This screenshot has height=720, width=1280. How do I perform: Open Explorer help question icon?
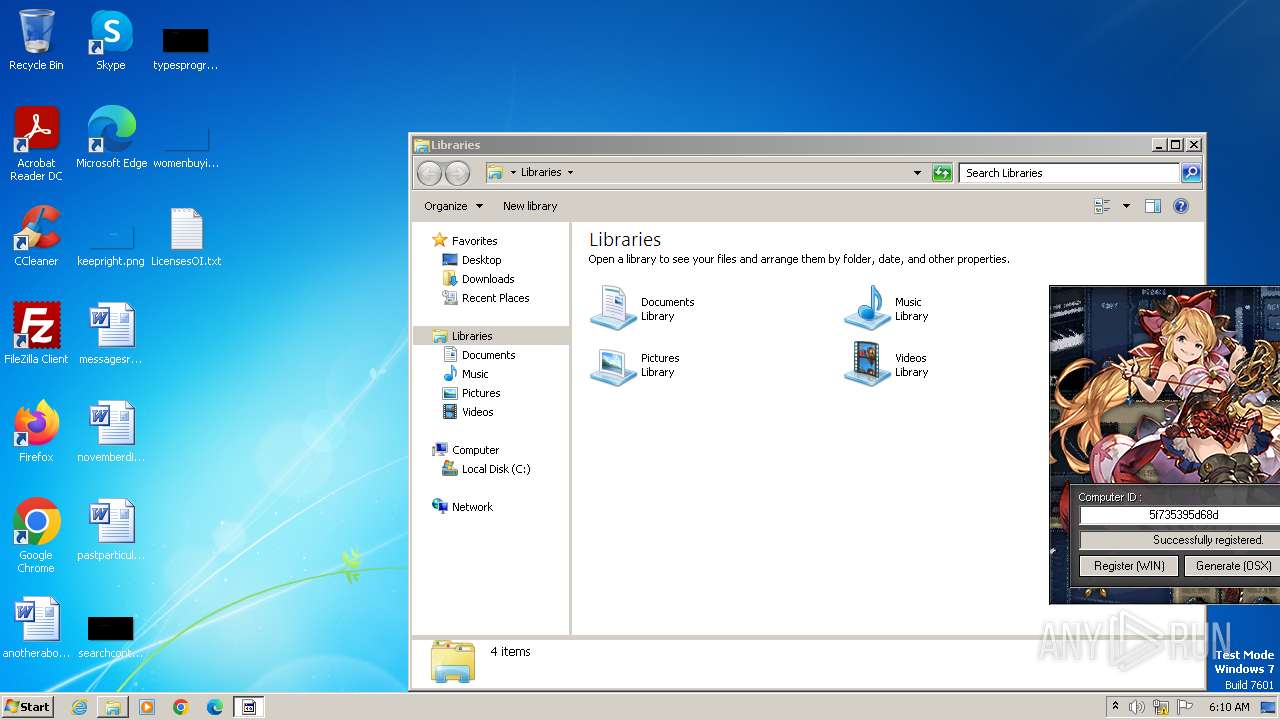coord(1181,206)
